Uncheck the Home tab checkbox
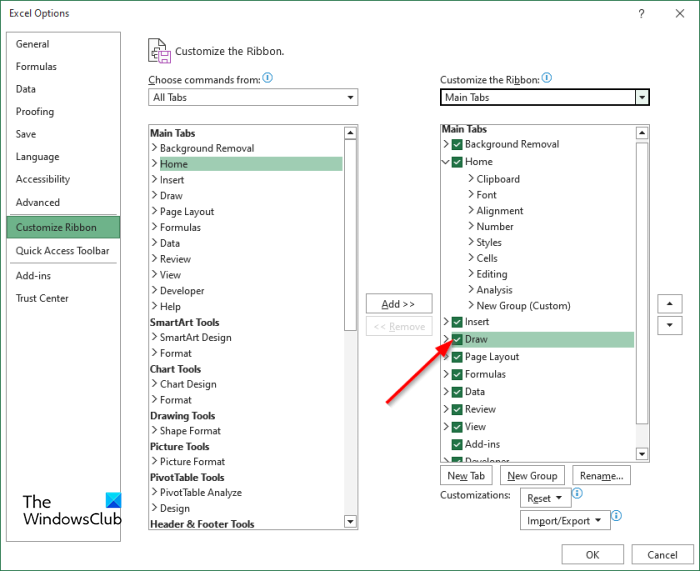Viewport: 700px width, 571px height. click(x=457, y=162)
